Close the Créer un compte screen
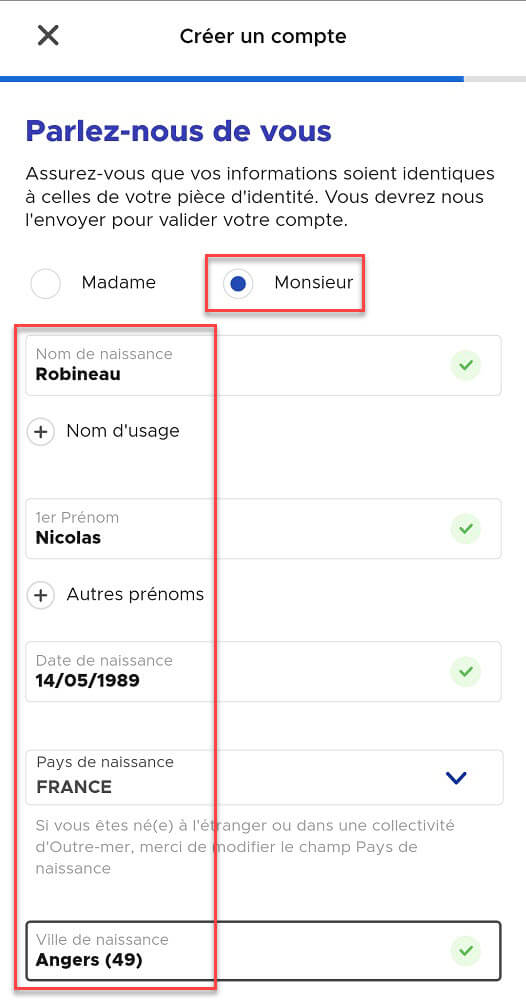 [48, 36]
